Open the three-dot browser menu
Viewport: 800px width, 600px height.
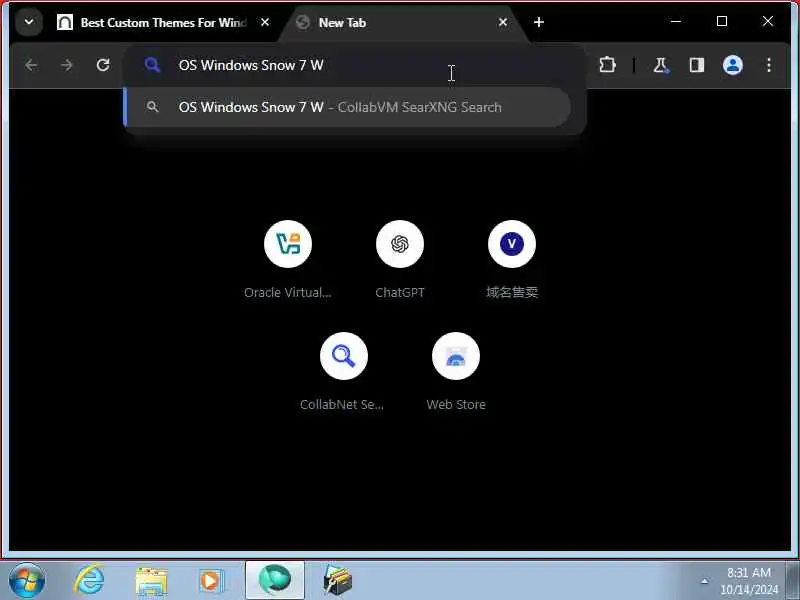point(768,65)
